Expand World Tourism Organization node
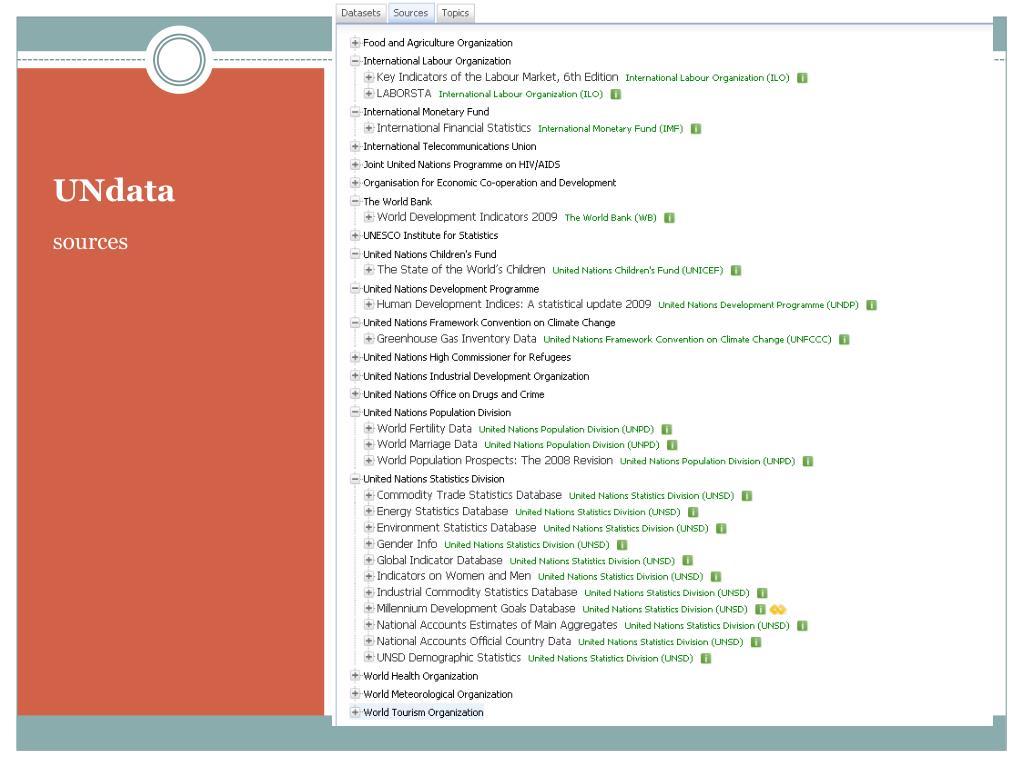The width and height of the screenshot is (1024, 768). (355, 712)
